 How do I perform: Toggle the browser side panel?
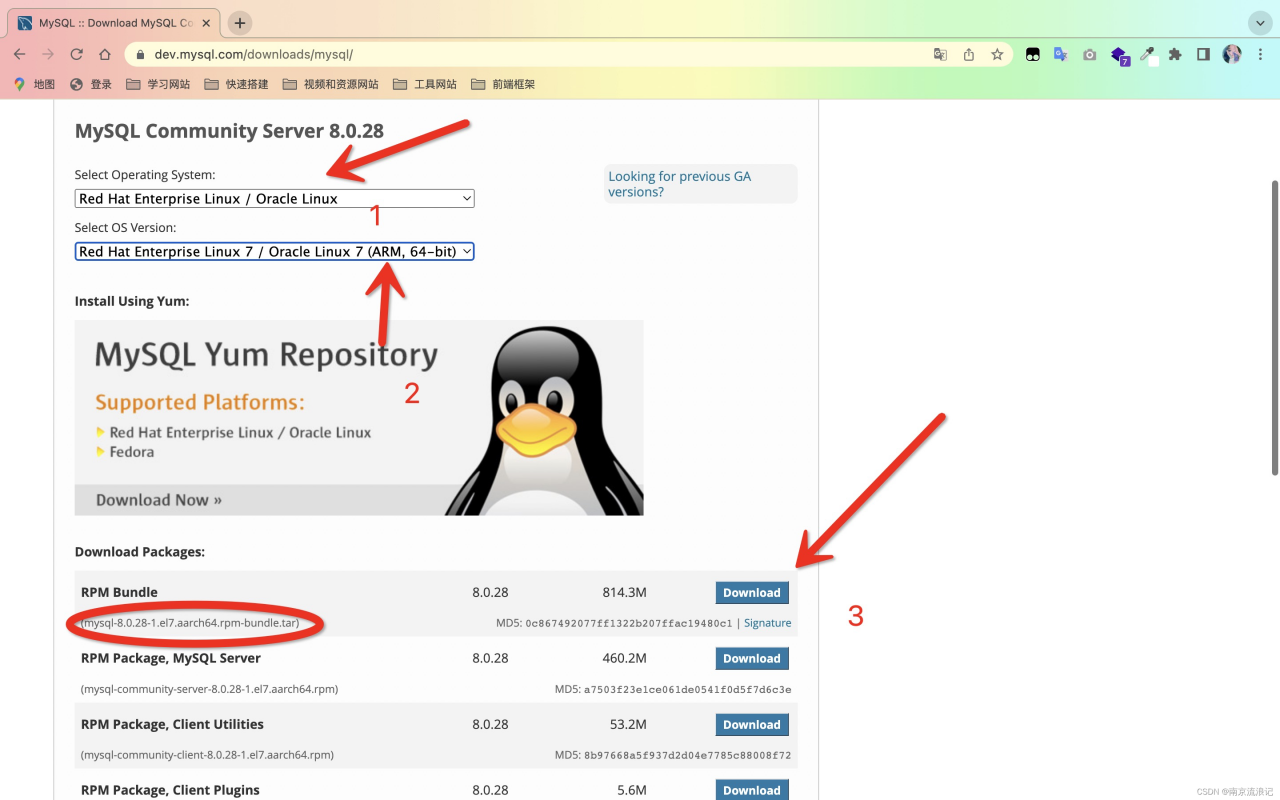coord(1204,55)
